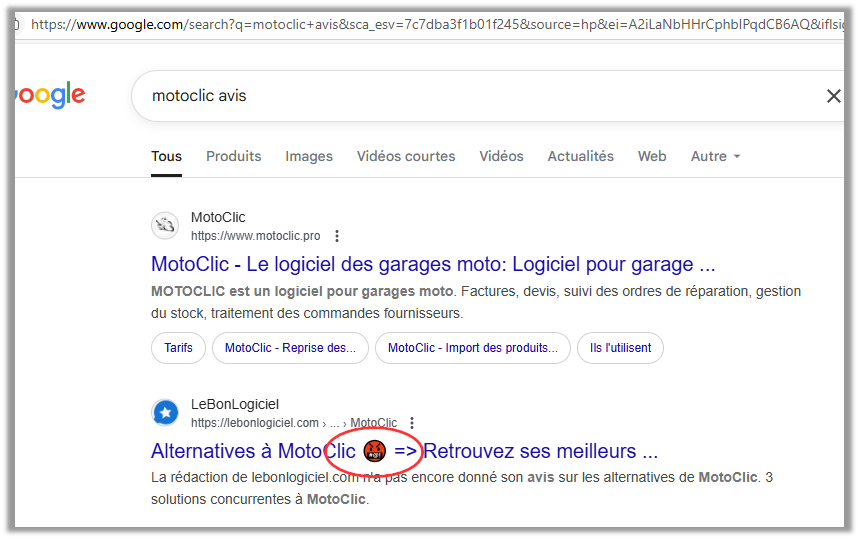Switch to the Images tab

tap(309, 156)
